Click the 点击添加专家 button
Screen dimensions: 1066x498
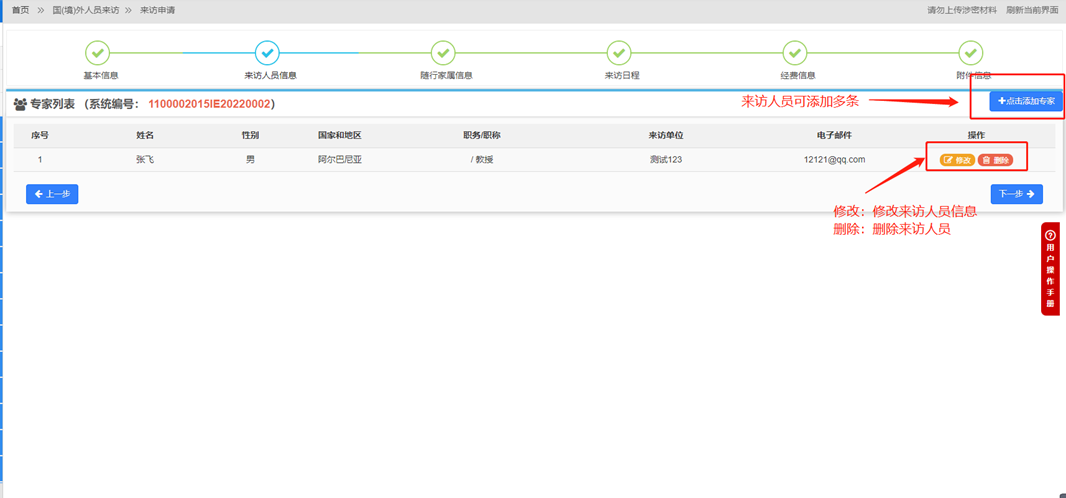pyautogui.click(x=1026, y=101)
